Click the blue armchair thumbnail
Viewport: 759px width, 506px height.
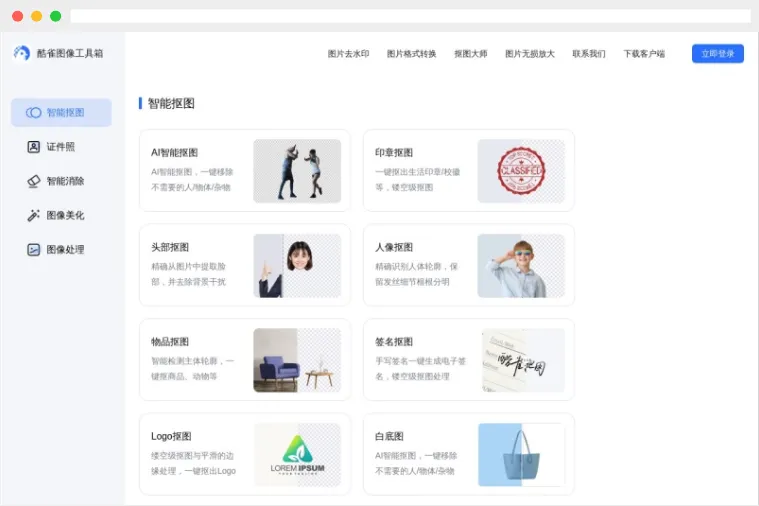(297, 360)
